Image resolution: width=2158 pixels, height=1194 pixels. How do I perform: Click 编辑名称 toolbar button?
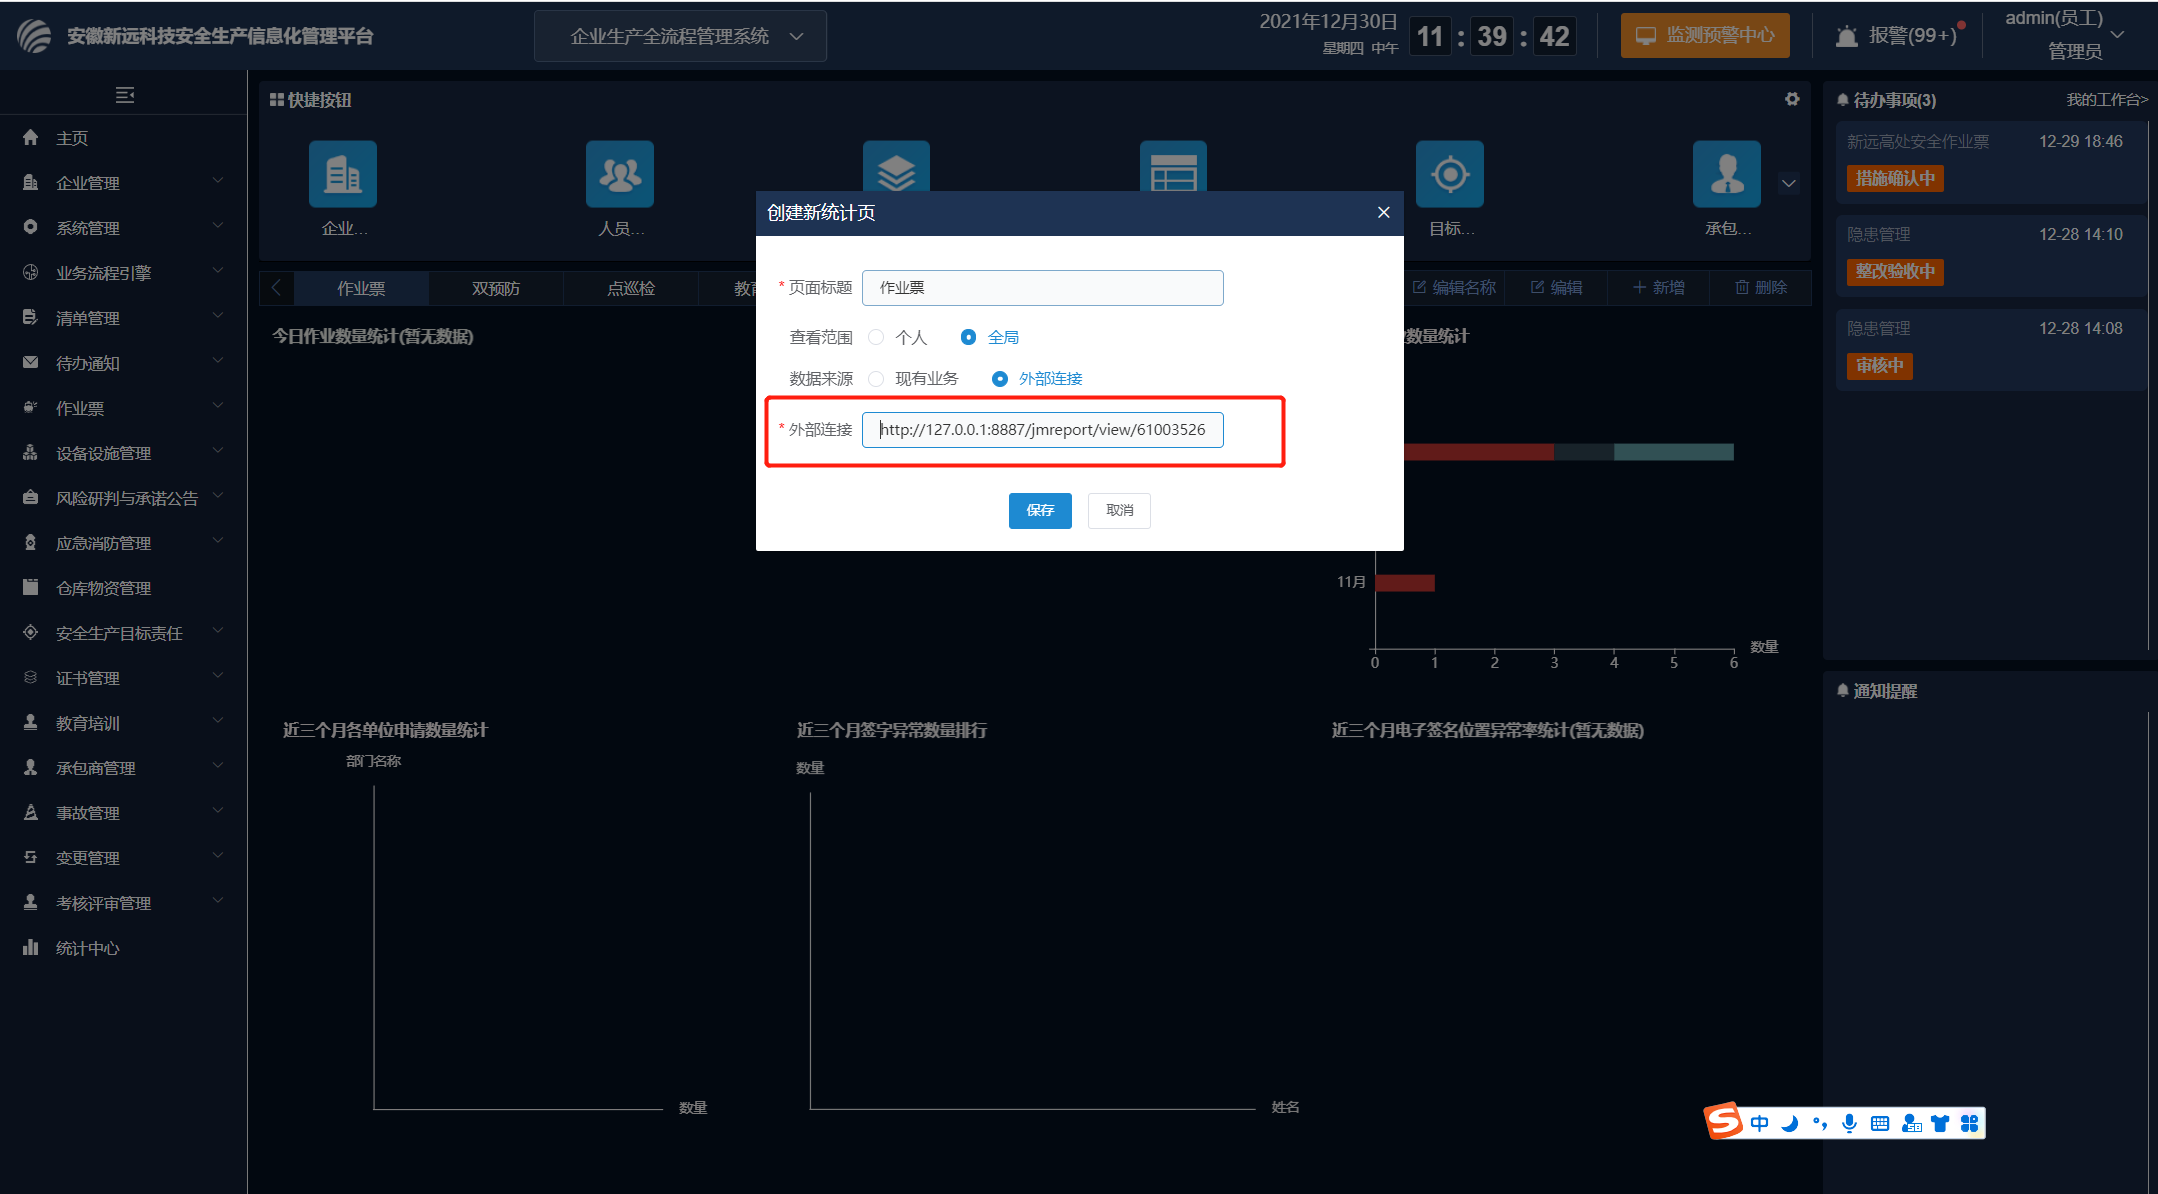click(1454, 288)
